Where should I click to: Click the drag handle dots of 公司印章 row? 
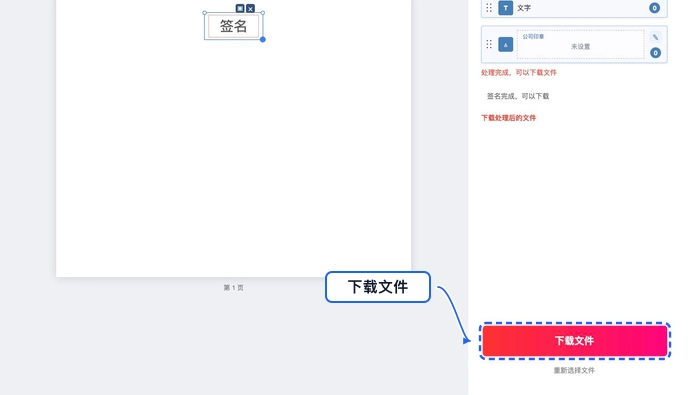489,44
